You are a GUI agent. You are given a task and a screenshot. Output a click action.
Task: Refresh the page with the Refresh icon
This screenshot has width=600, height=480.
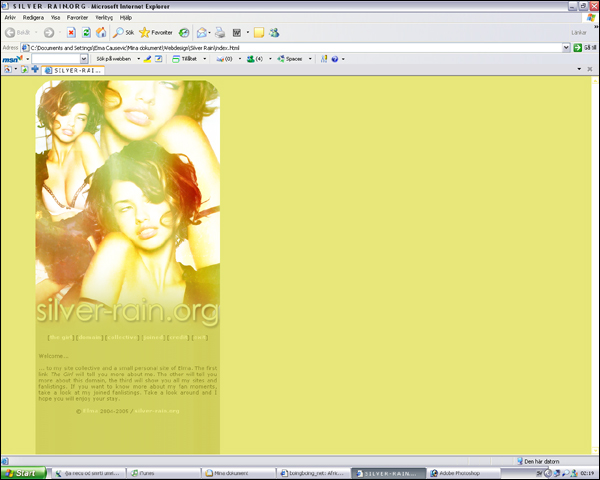pos(86,33)
